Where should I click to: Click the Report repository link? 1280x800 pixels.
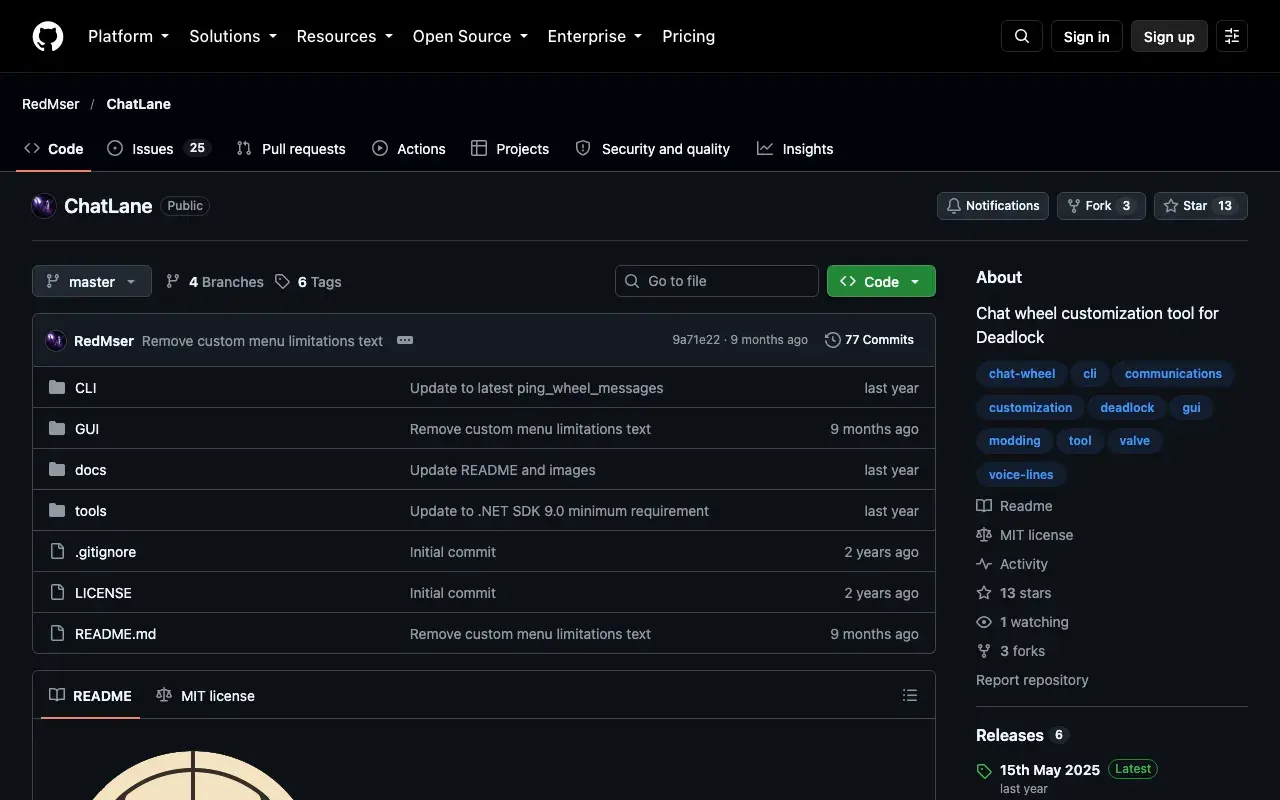pyautogui.click(x=1032, y=680)
